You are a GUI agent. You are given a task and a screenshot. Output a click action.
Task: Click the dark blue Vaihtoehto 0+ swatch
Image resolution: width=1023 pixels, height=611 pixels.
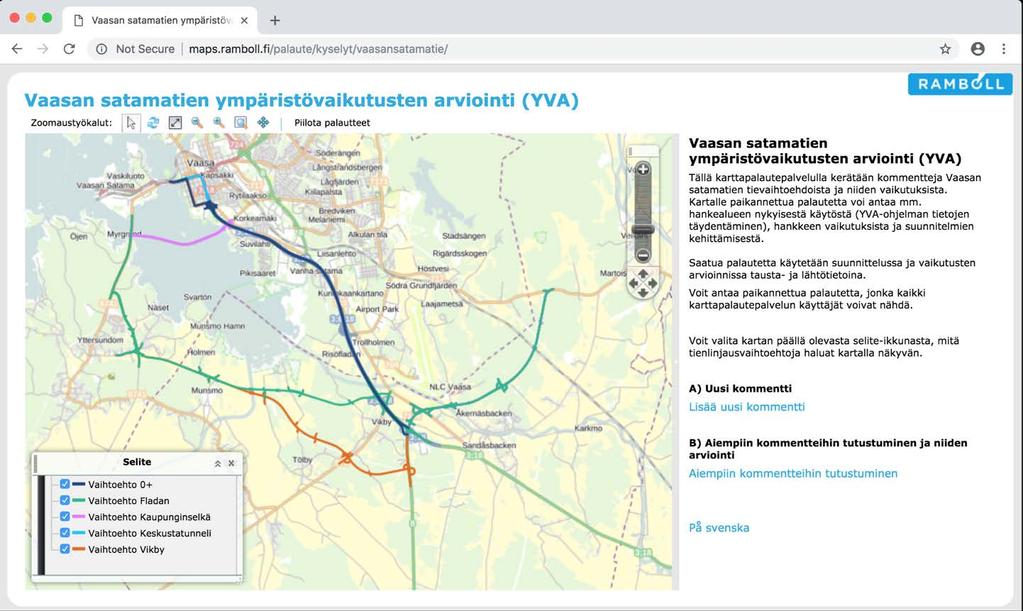point(78,484)
